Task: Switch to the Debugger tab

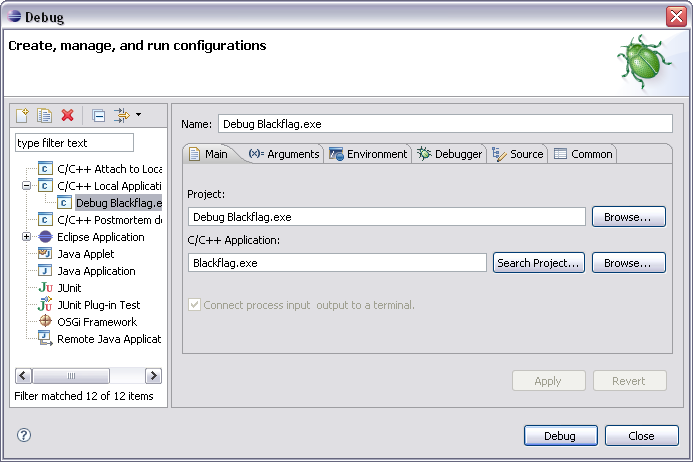Action: [x=449, y=154]
